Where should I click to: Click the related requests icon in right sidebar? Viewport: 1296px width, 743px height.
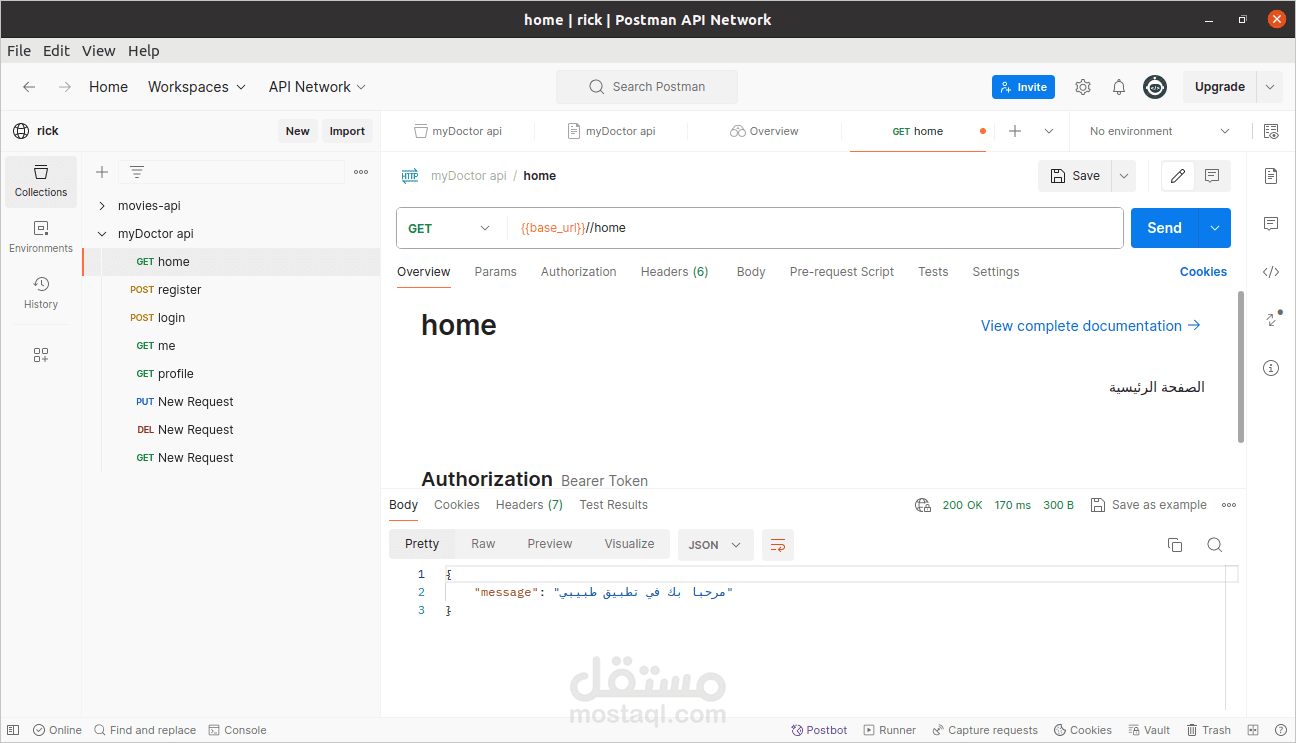tap(1271, 320)
